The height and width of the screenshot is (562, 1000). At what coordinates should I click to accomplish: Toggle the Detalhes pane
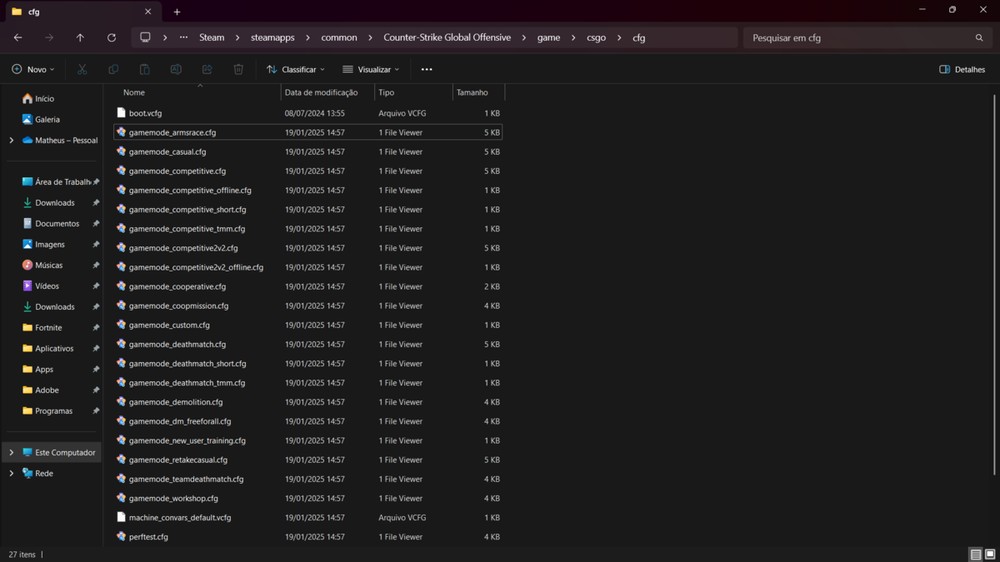(962, 70)
